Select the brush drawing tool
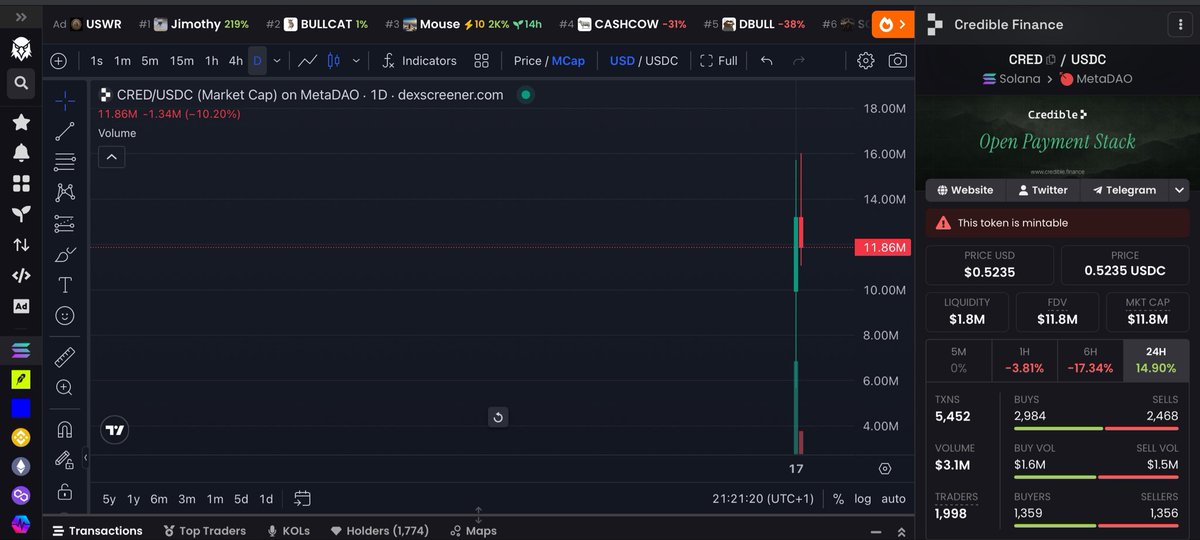Image resolution: width=1200 pixels, height=540 pixels. click(x=64, y=254)
